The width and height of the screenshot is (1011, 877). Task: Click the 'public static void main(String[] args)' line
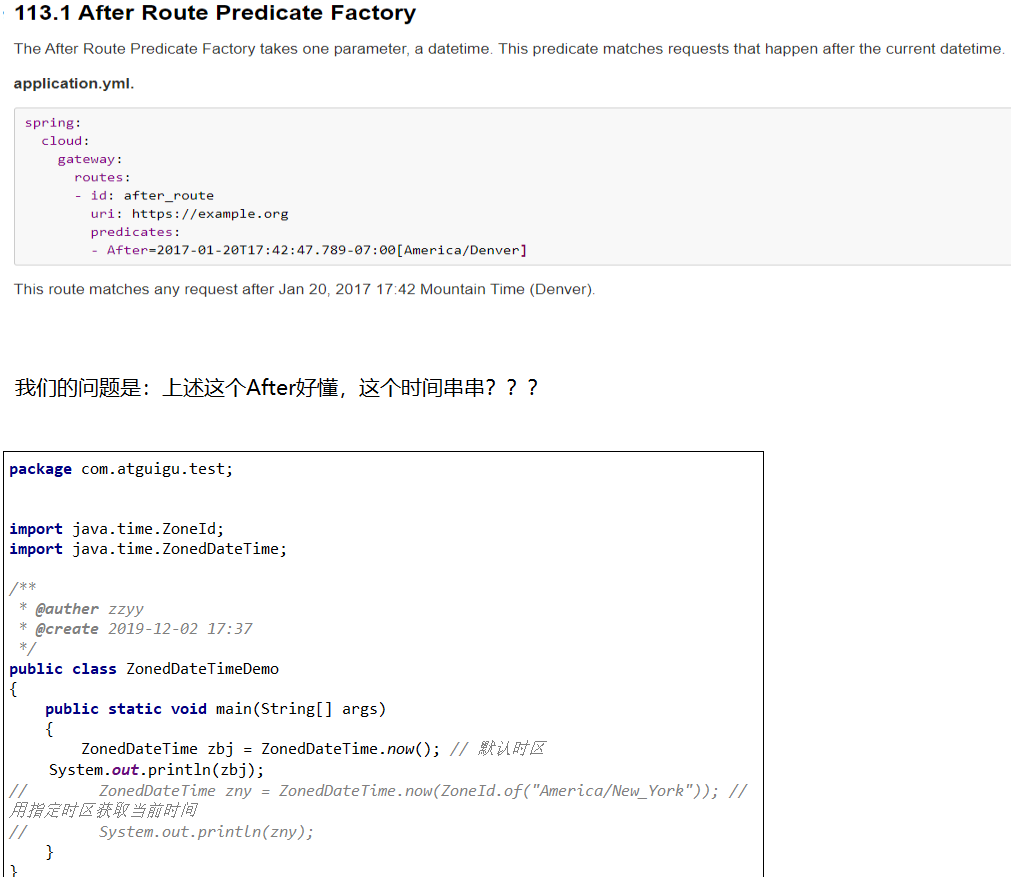215,709
